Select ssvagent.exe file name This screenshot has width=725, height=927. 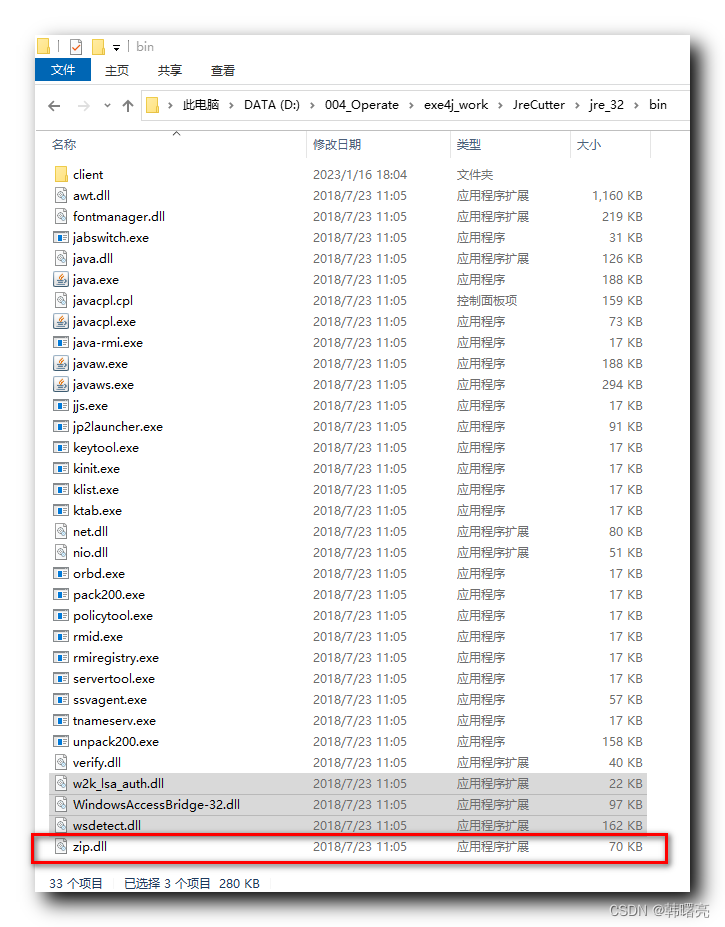pyautogui.click(x=110, y=699)
